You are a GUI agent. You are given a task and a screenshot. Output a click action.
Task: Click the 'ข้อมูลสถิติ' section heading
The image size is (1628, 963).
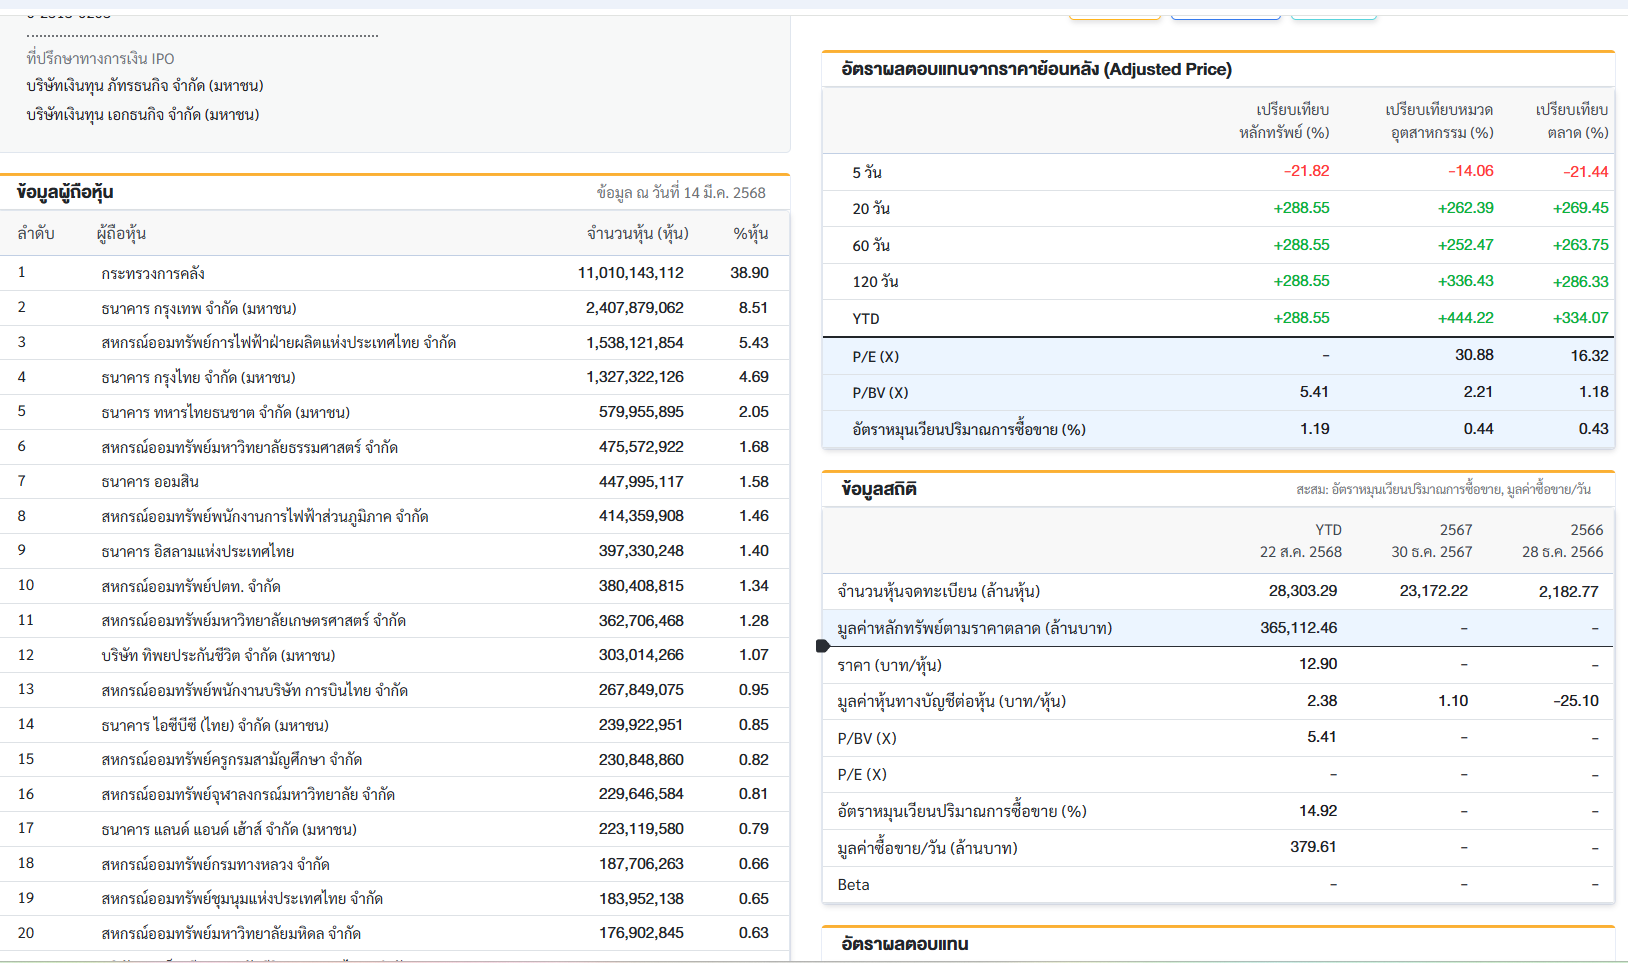(x=879, y=489)
